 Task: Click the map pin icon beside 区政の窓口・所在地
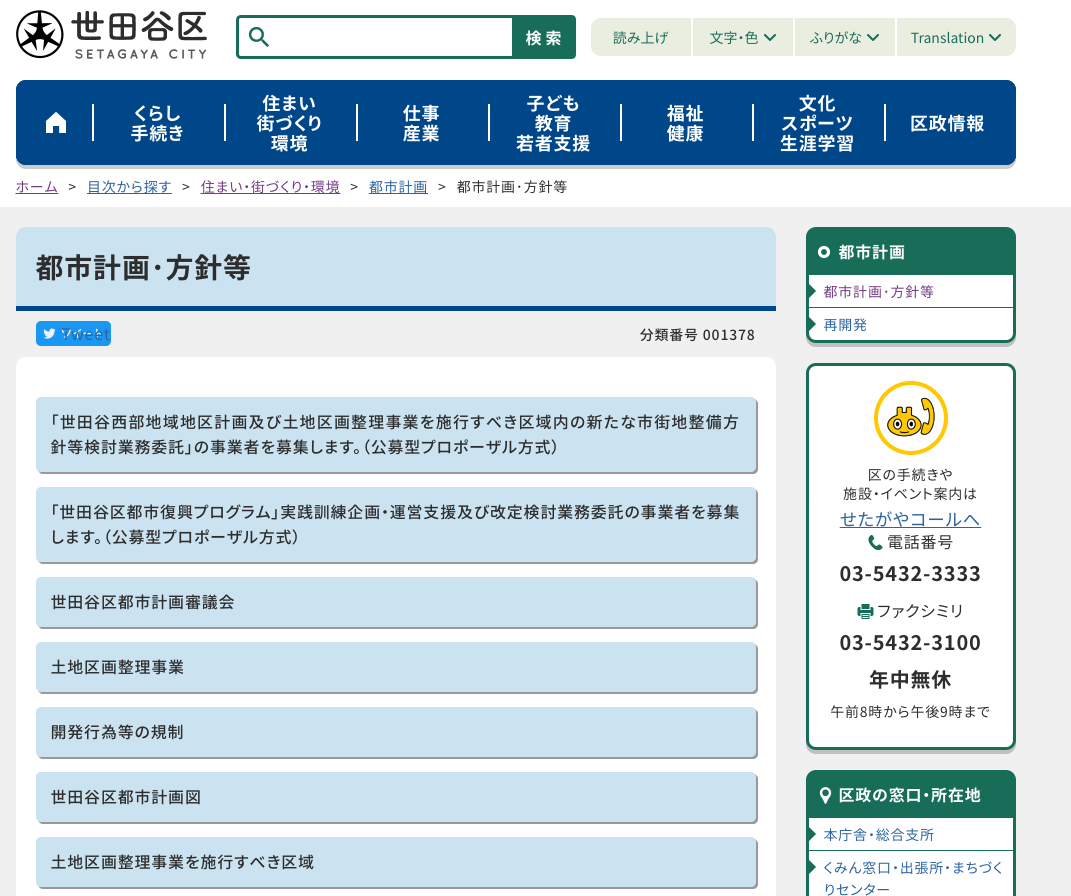(825, 795)
